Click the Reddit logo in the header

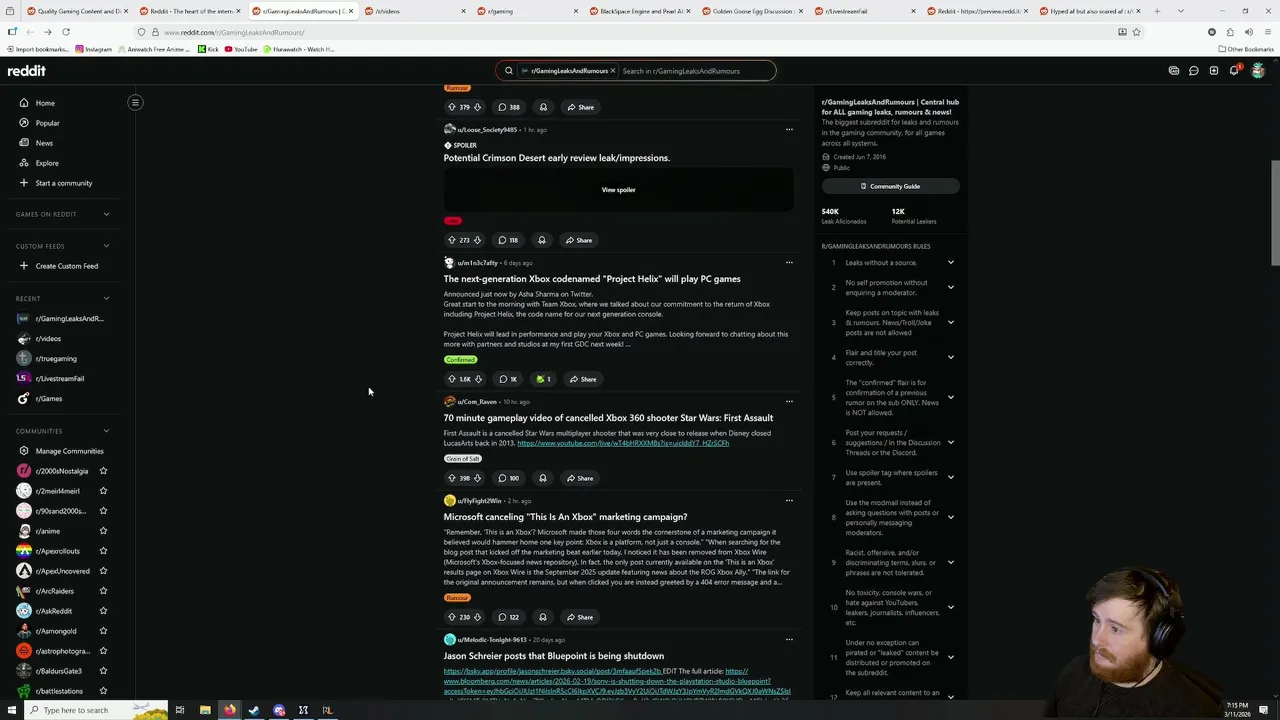[26, 71]
